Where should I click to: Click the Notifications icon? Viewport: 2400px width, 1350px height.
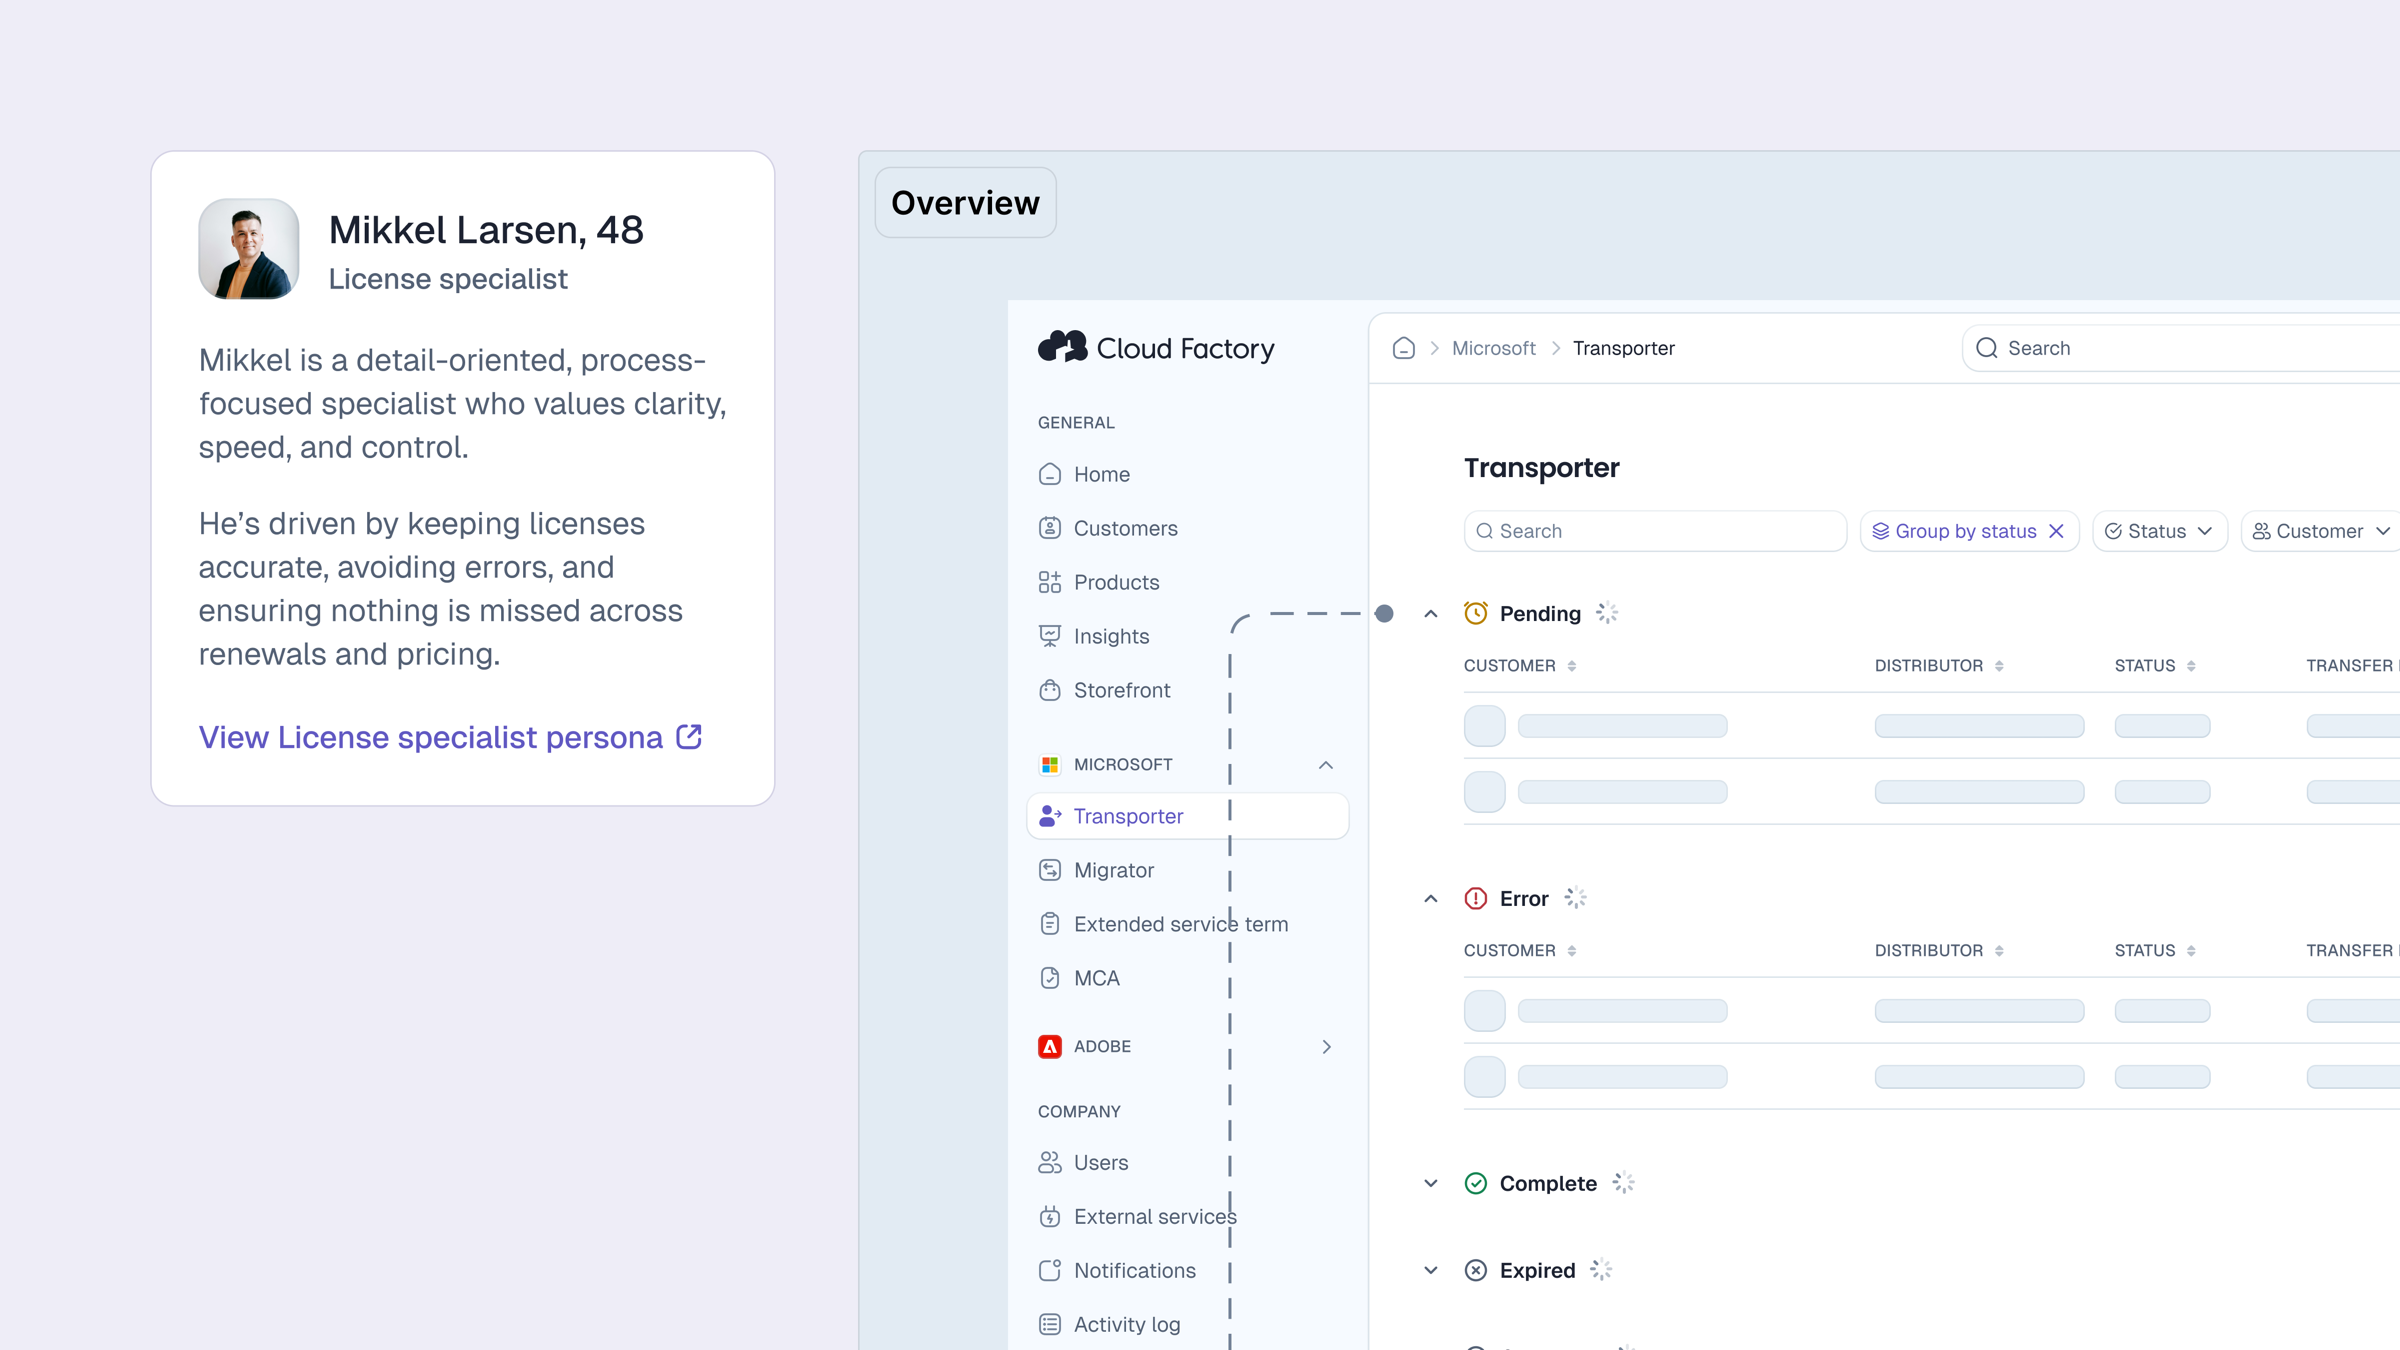1049,1270
